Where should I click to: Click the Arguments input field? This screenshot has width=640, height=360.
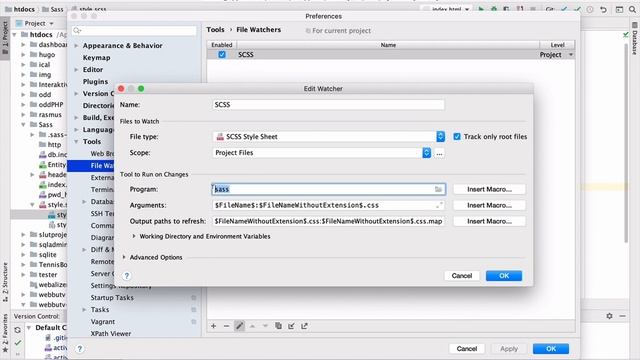(328, 205)
